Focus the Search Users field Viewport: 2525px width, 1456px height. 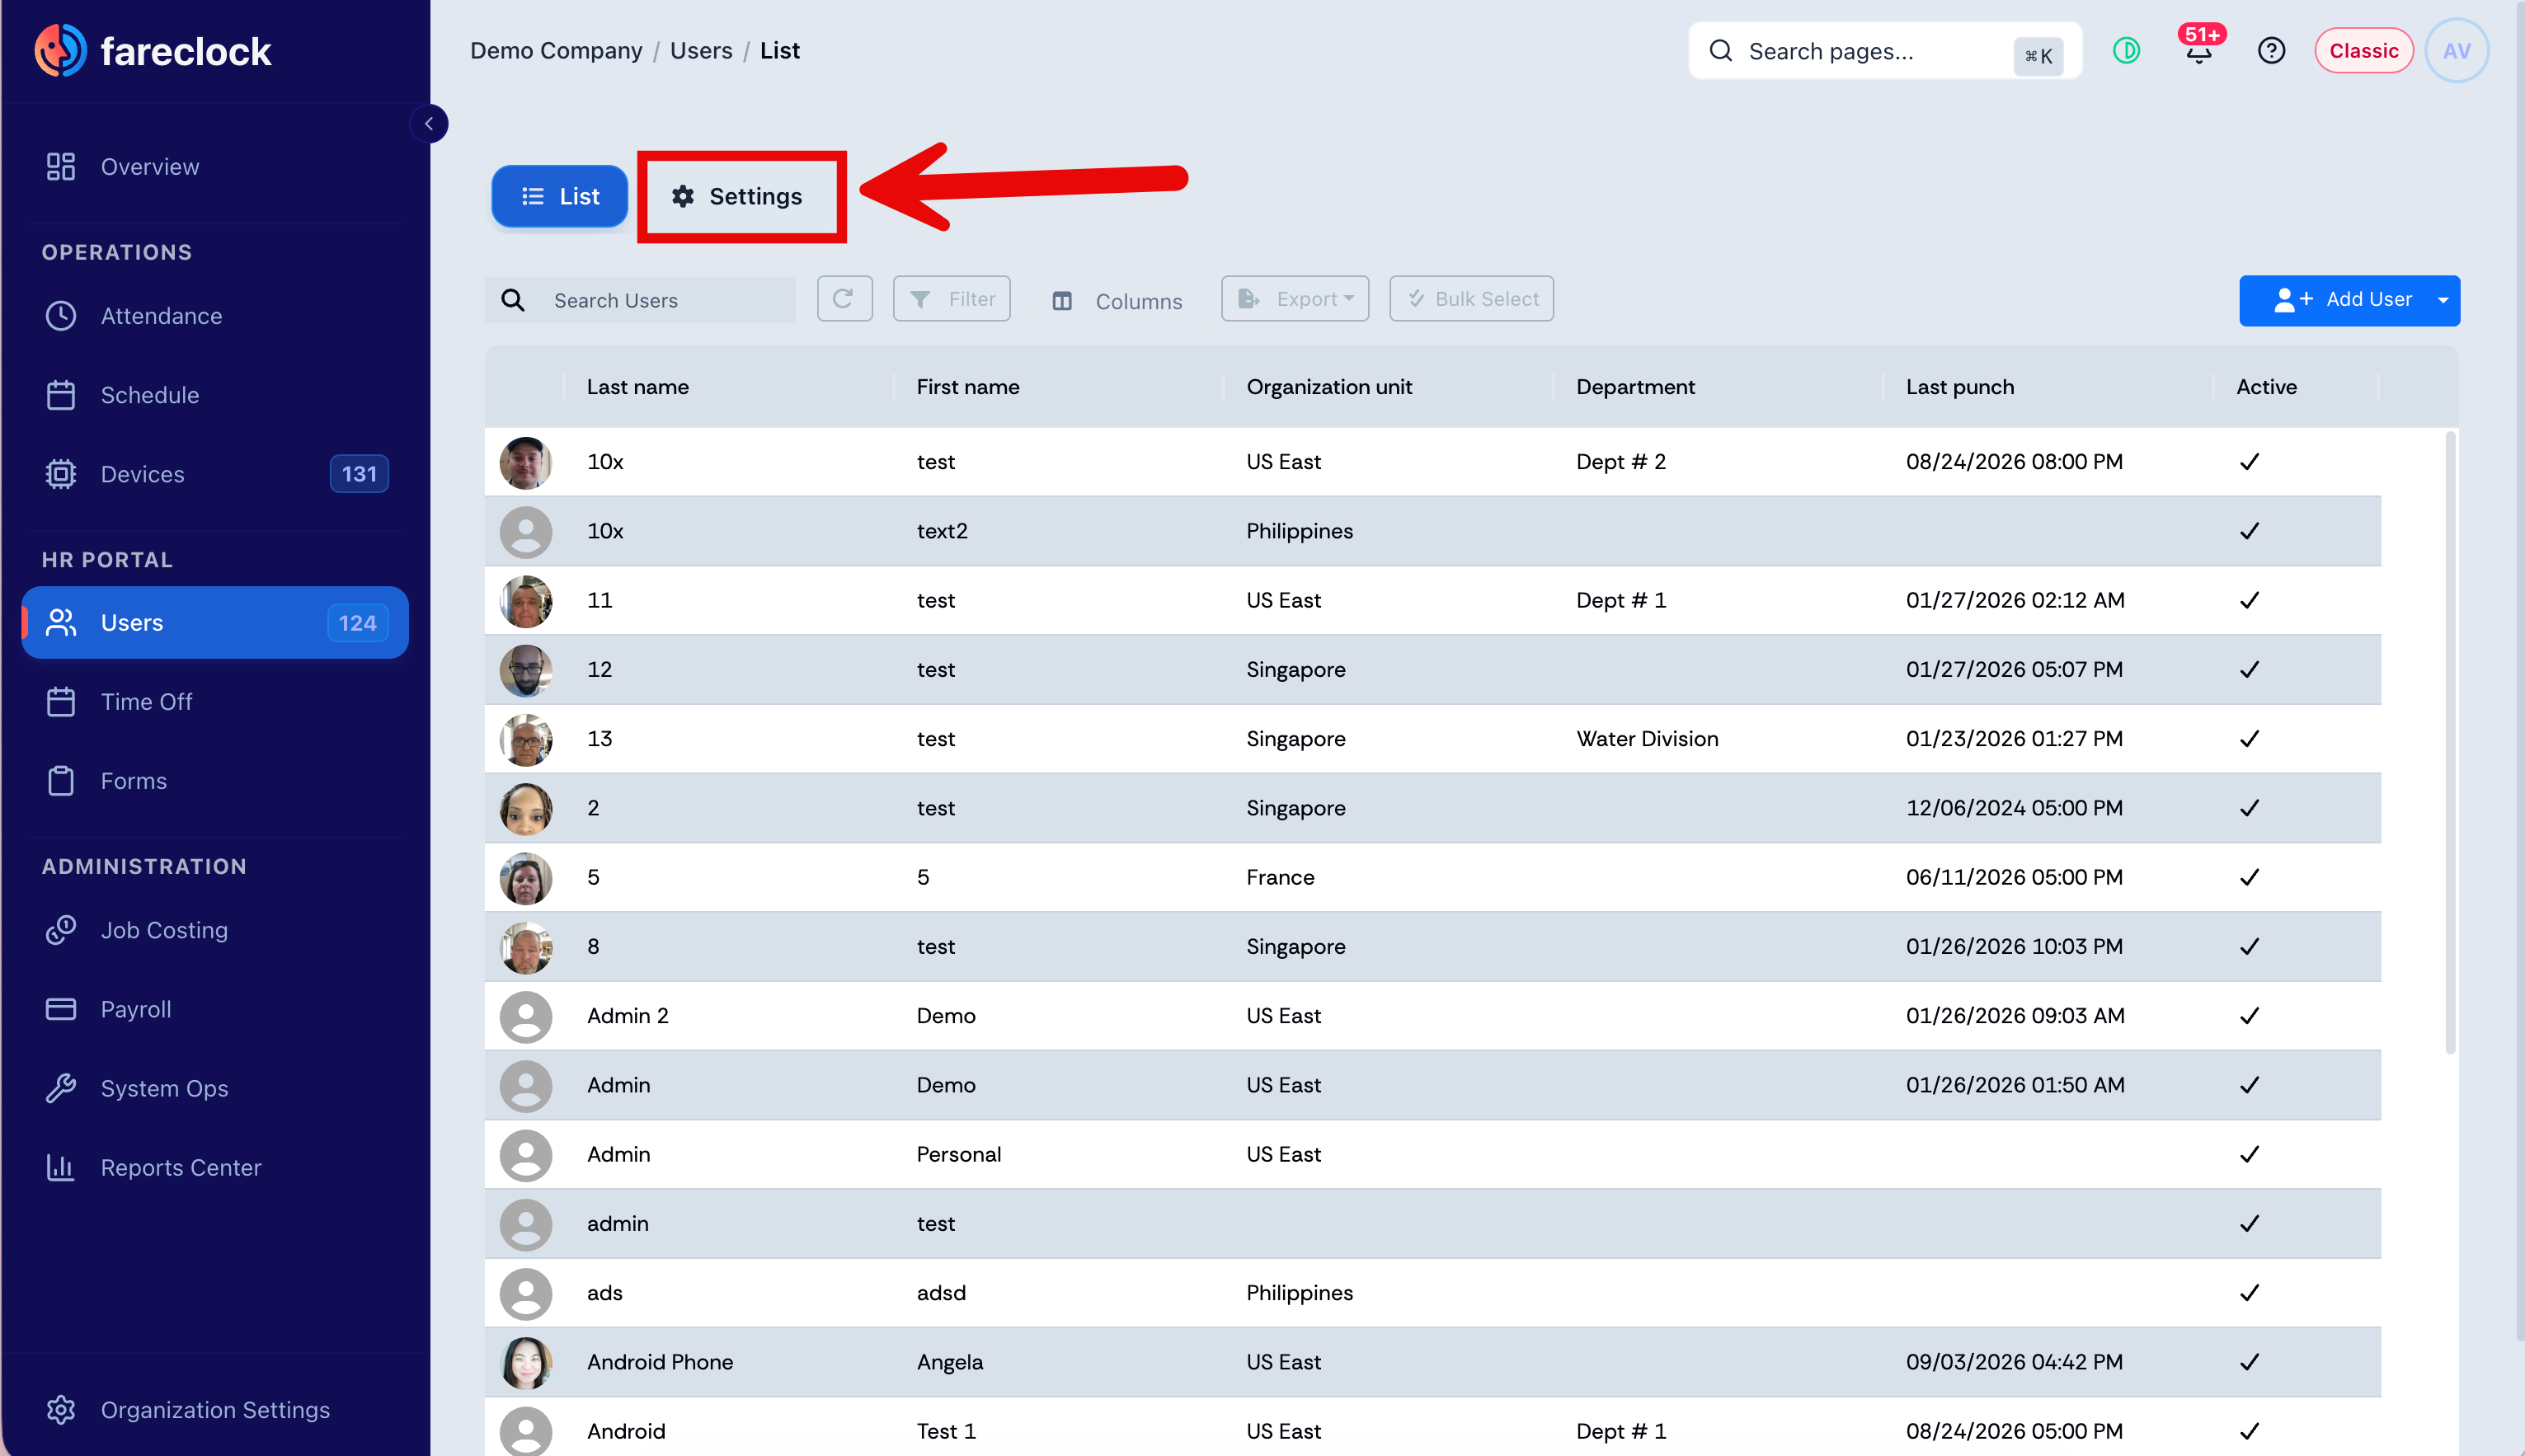pos(640,300)
